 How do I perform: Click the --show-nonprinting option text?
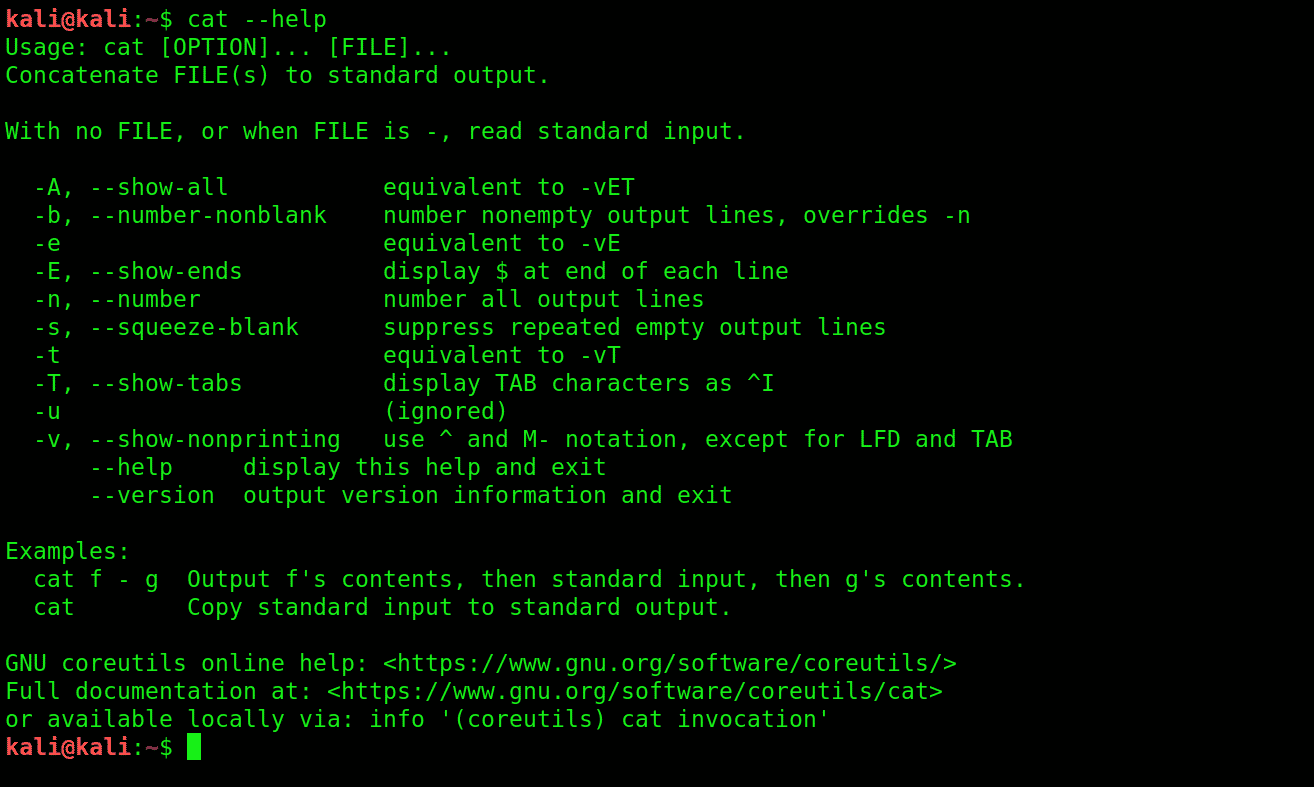click(215, 440)
